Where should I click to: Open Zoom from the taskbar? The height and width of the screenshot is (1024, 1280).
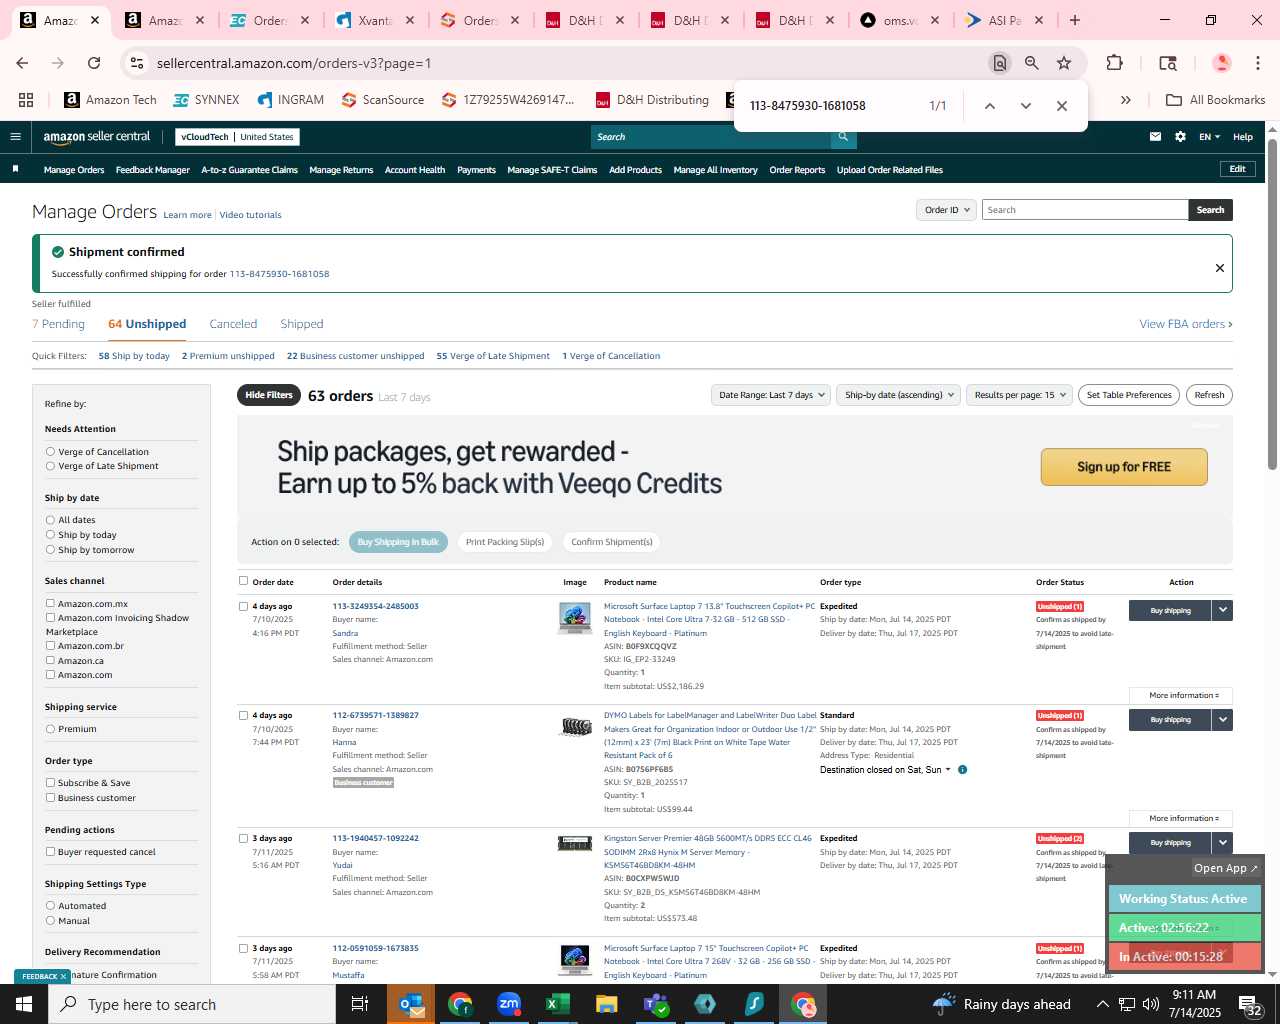coord(509,1004)
